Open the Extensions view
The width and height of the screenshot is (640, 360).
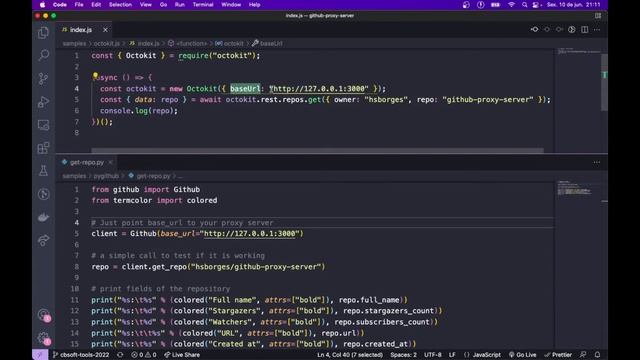(43, 148)
